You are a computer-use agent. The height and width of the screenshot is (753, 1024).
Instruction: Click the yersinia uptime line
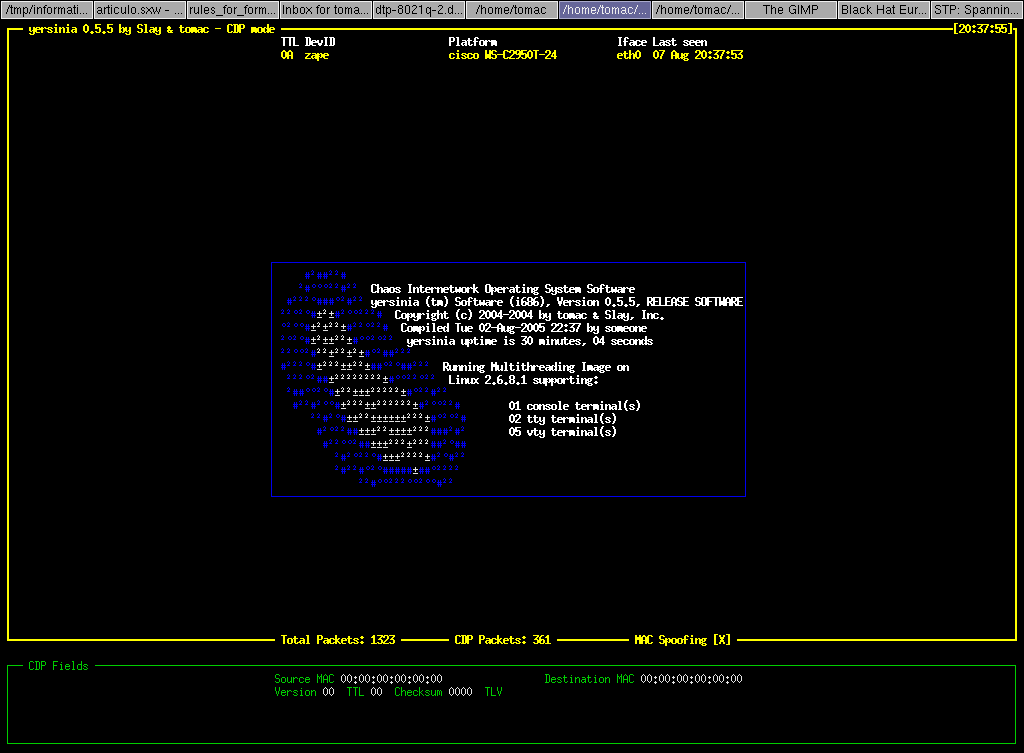coord(529,341)
